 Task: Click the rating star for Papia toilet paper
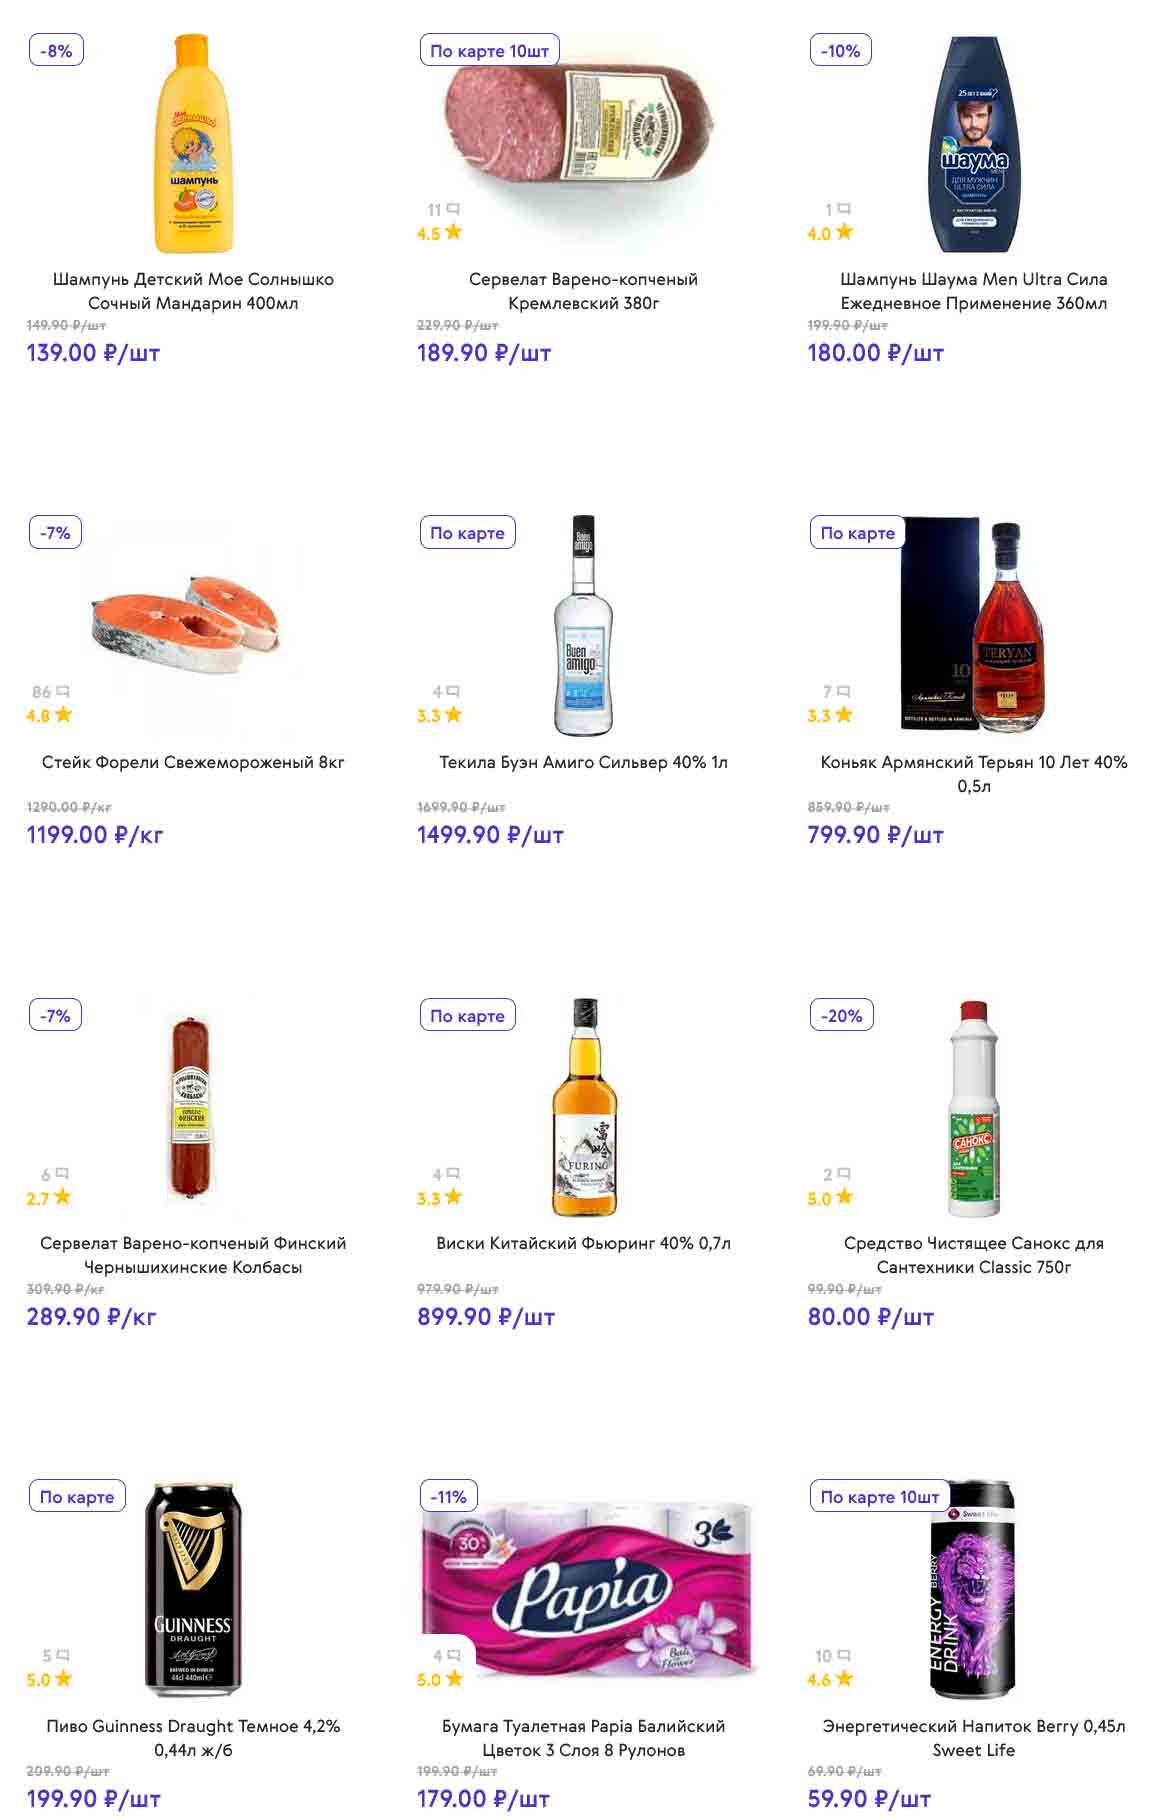click(453, 1679)
